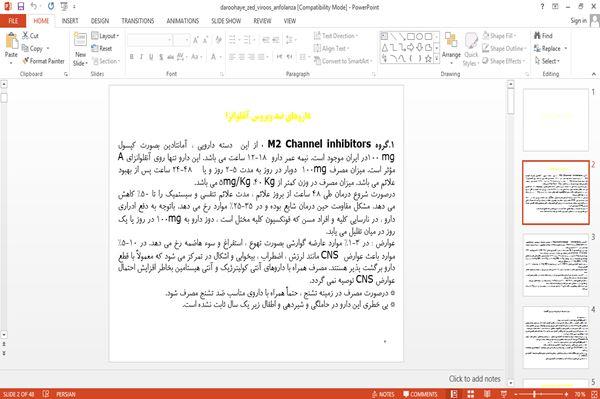Image resolution: width=600 pixels, height=399 pixels.
Task: Switch to the REVIEW tab
Action: click(x=262, y=21)
